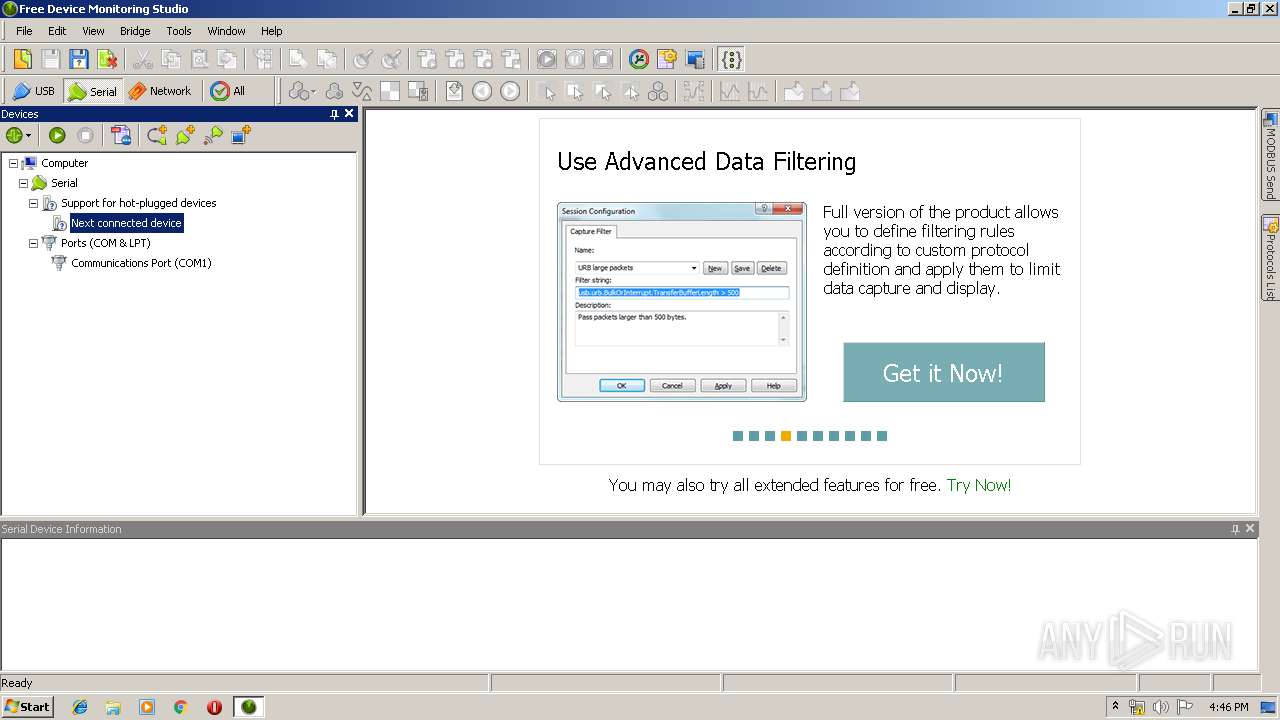Screen dimensions: 1280x720
Task: Launch Internet Explorer from taskbar
Action: pos(80,707)
